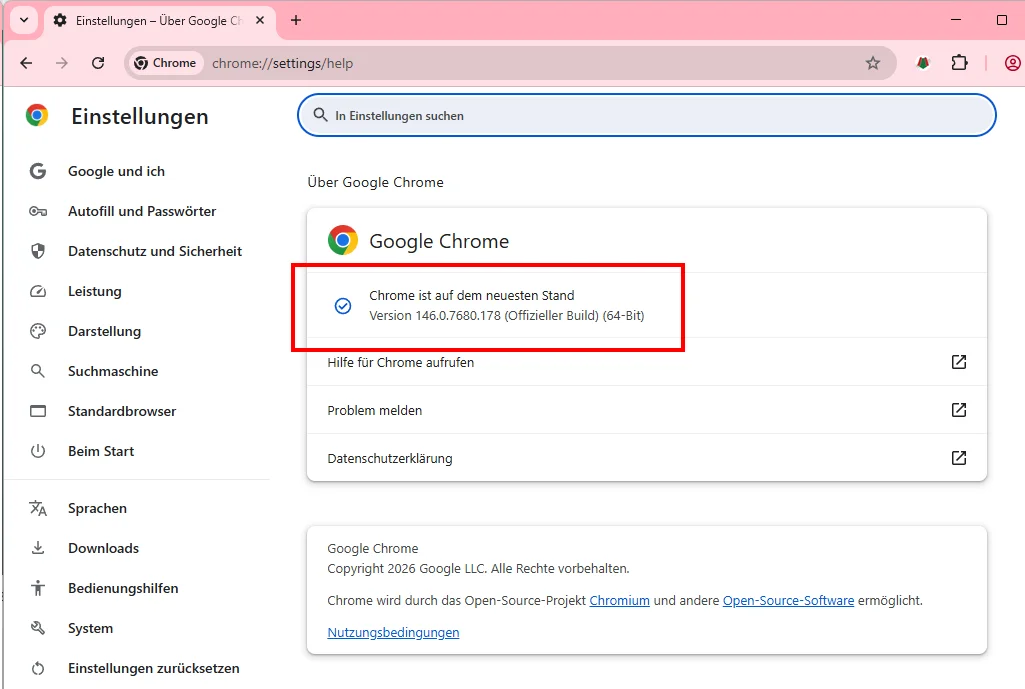1025x689 pixels.
Task: Click the Über Google Chrome heading
Action: 375,182
